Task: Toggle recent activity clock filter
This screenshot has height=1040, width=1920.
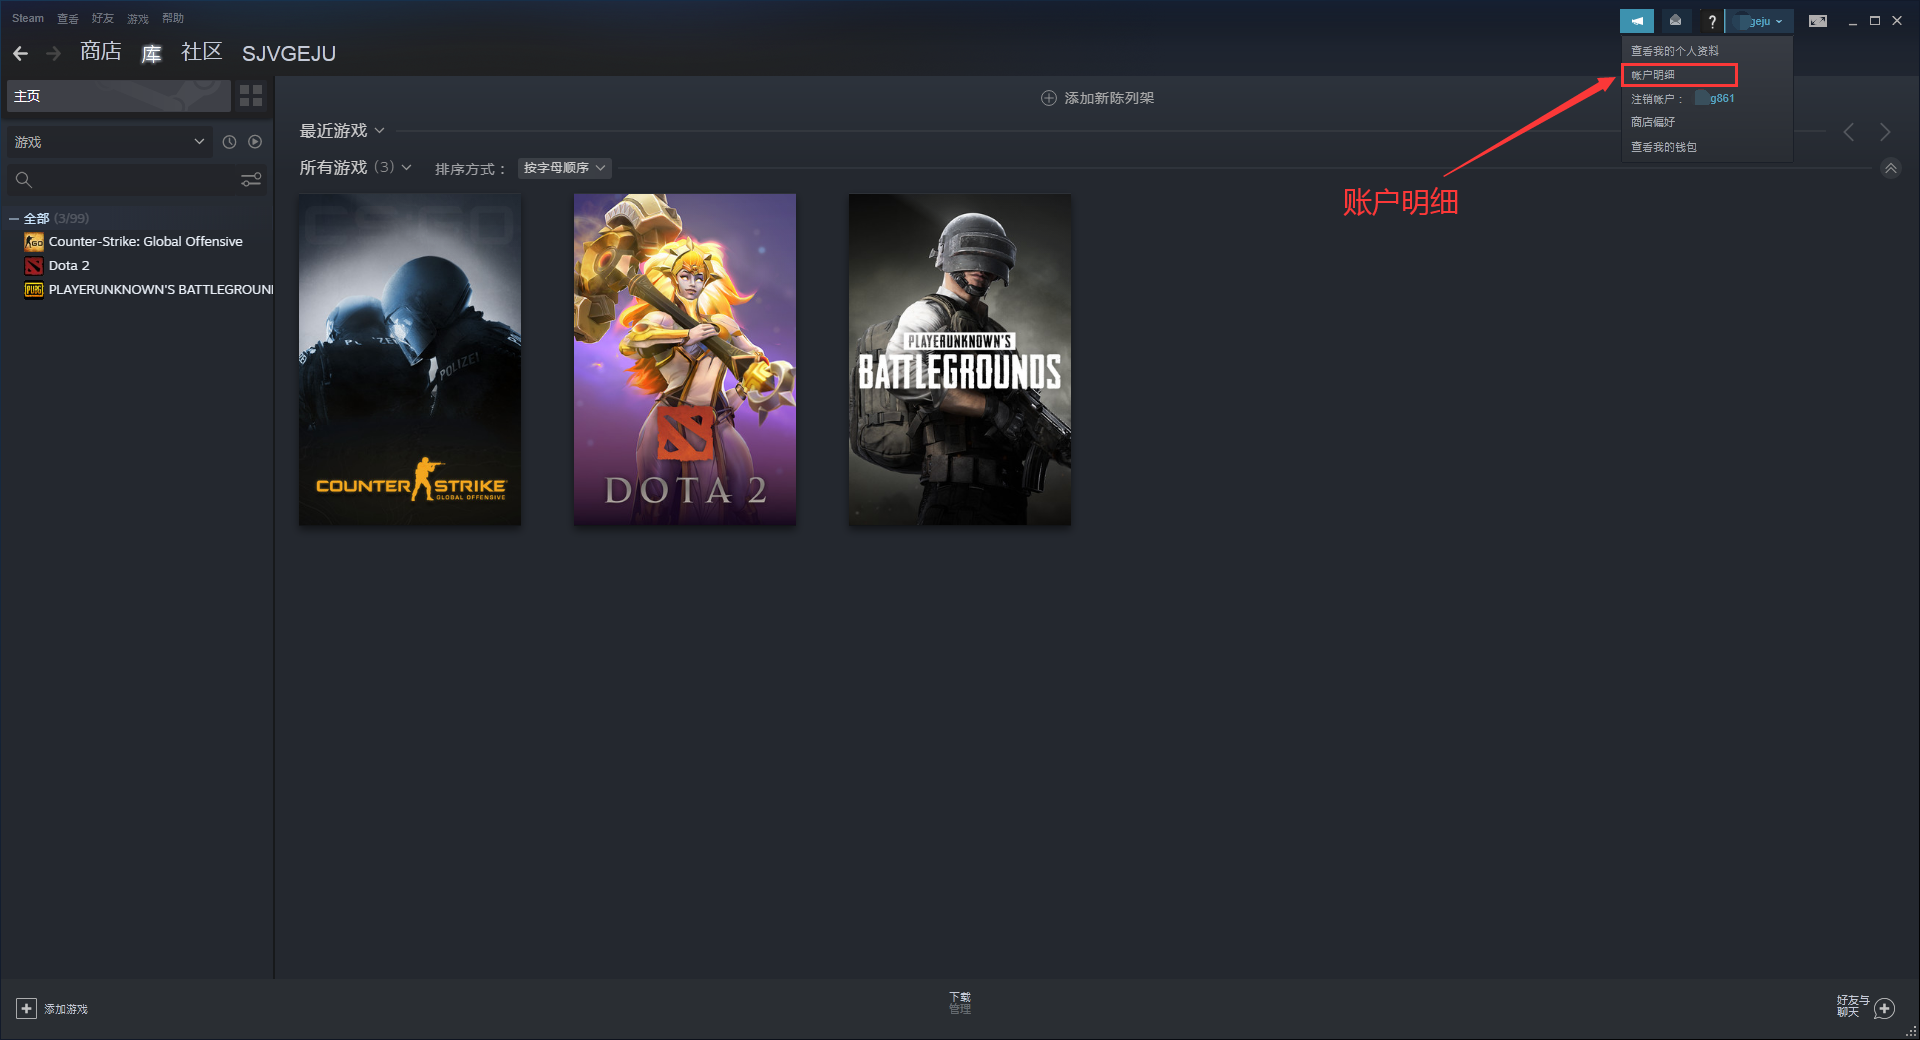Action: (229, 142)
